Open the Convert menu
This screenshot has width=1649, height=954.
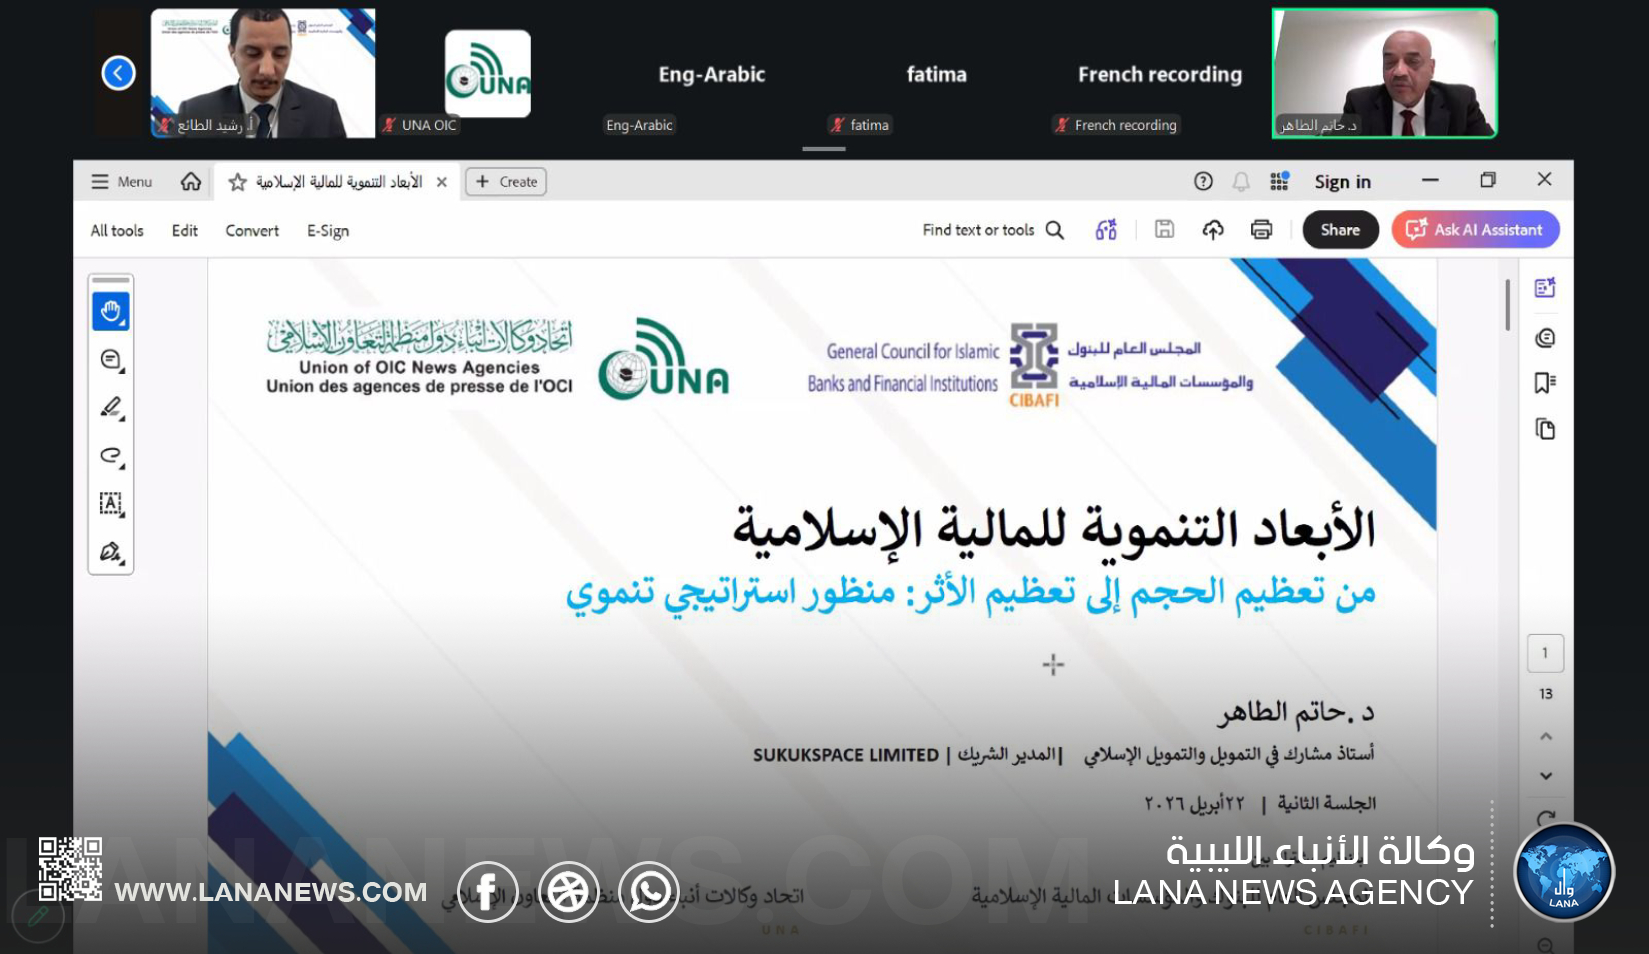click(252, 231)
